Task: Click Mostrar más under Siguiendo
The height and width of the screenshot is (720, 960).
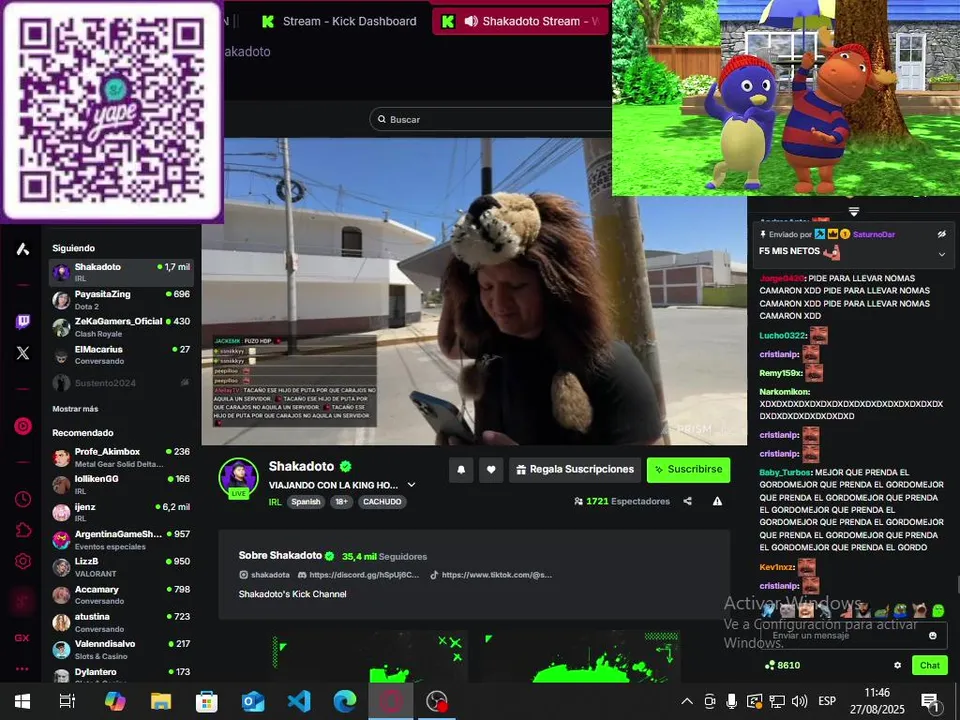Action: pyautogui.click(x=75, y=408)
